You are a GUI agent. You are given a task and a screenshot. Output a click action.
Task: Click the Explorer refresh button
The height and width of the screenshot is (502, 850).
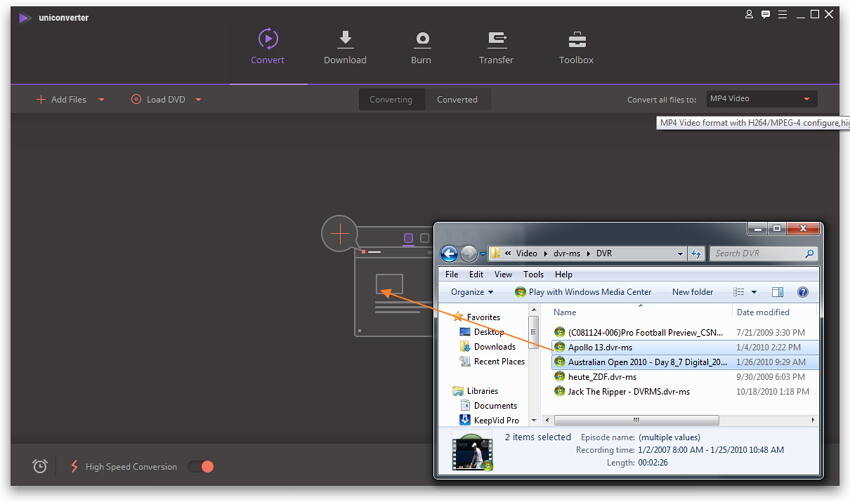[x=696, y=254]
